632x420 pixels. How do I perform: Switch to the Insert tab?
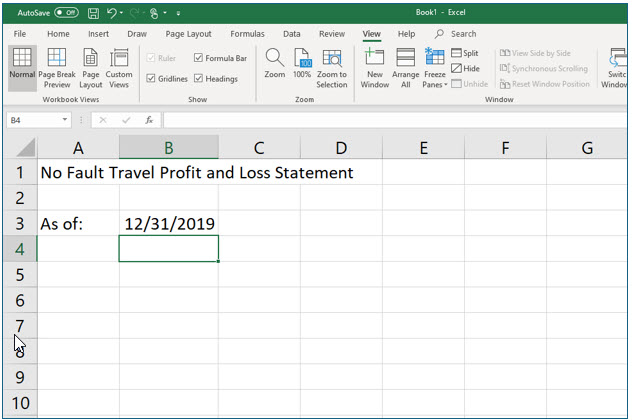point(98,34)
